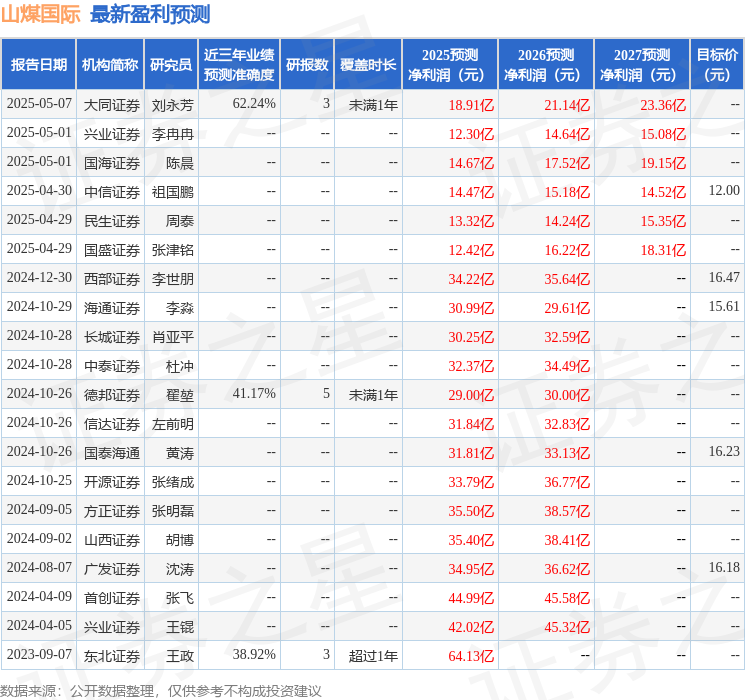Click the 中信证券 institution cell

point(112,192)
